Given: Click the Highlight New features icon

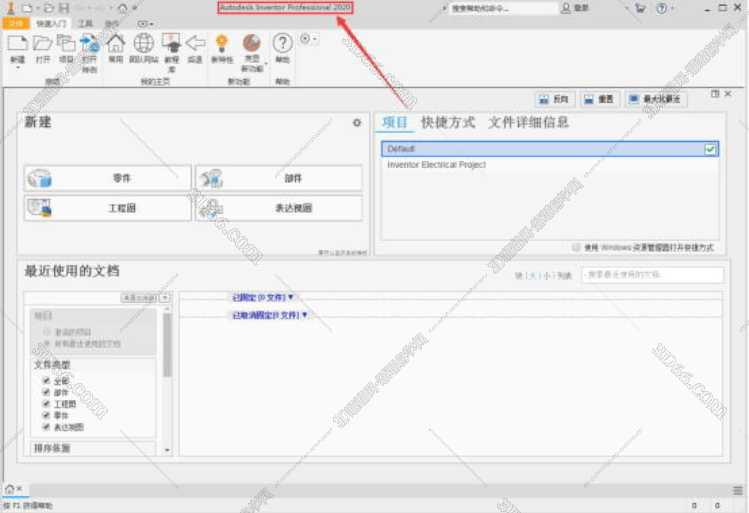Looking at the screenshot, I should click(251, 43).
